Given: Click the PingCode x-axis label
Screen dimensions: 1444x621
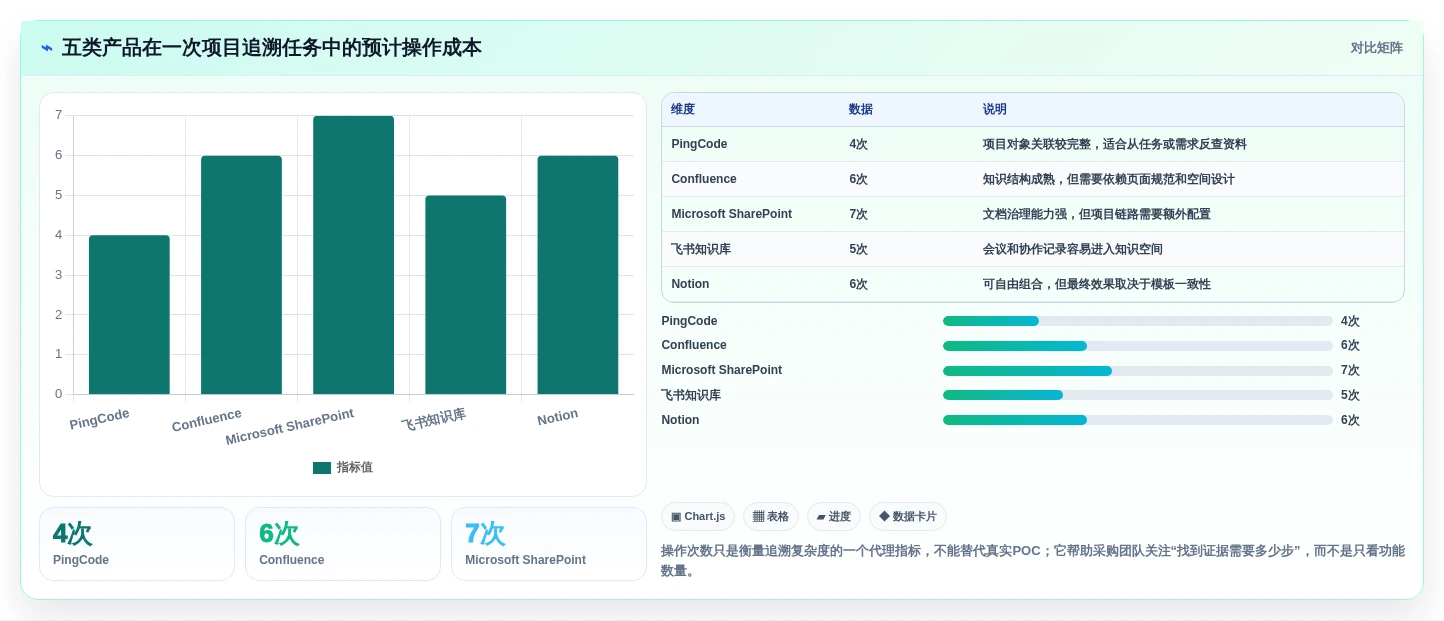Looking at the screenshot, I should [99, 419].
